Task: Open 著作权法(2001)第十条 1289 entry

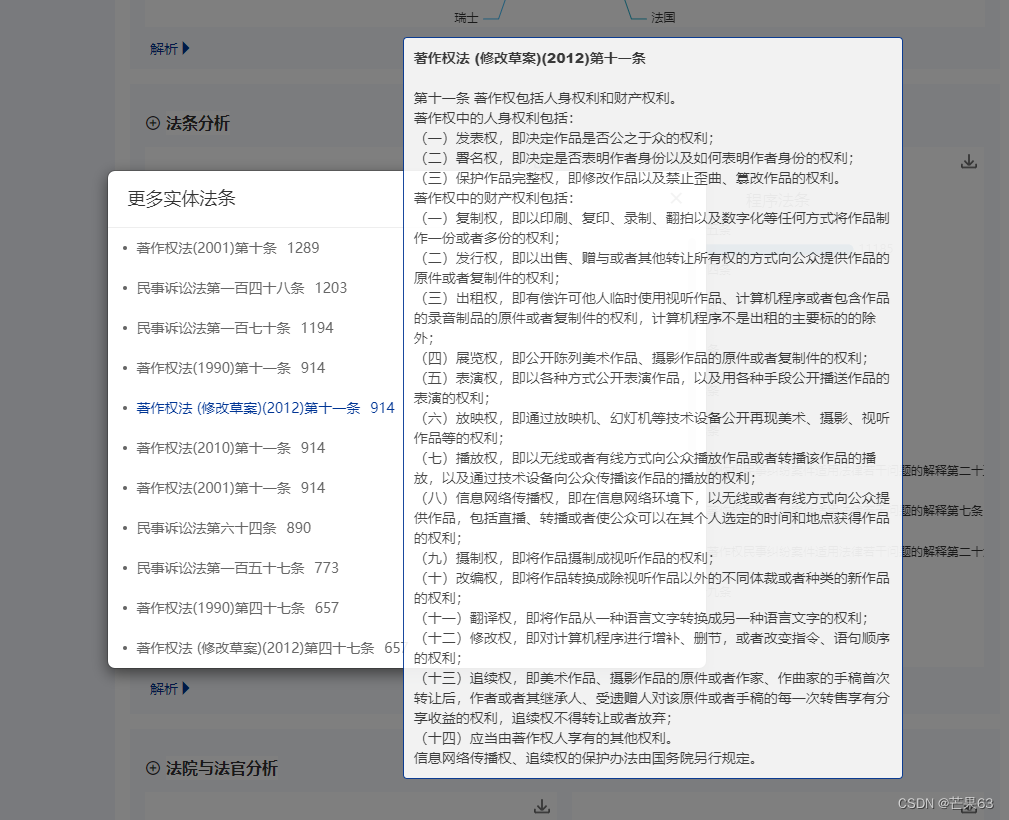Action: 228,248
